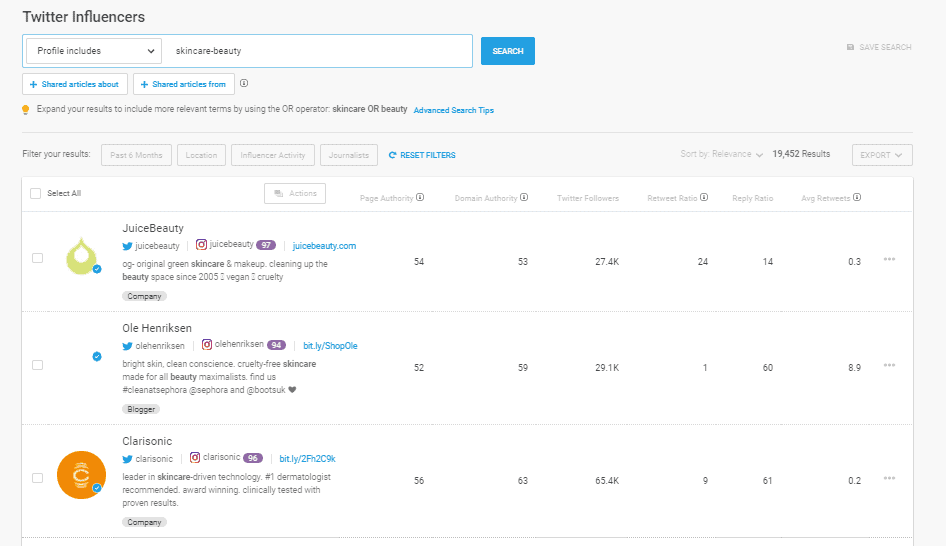Click the JuiceBeauty name heading

tap(153, 228)
